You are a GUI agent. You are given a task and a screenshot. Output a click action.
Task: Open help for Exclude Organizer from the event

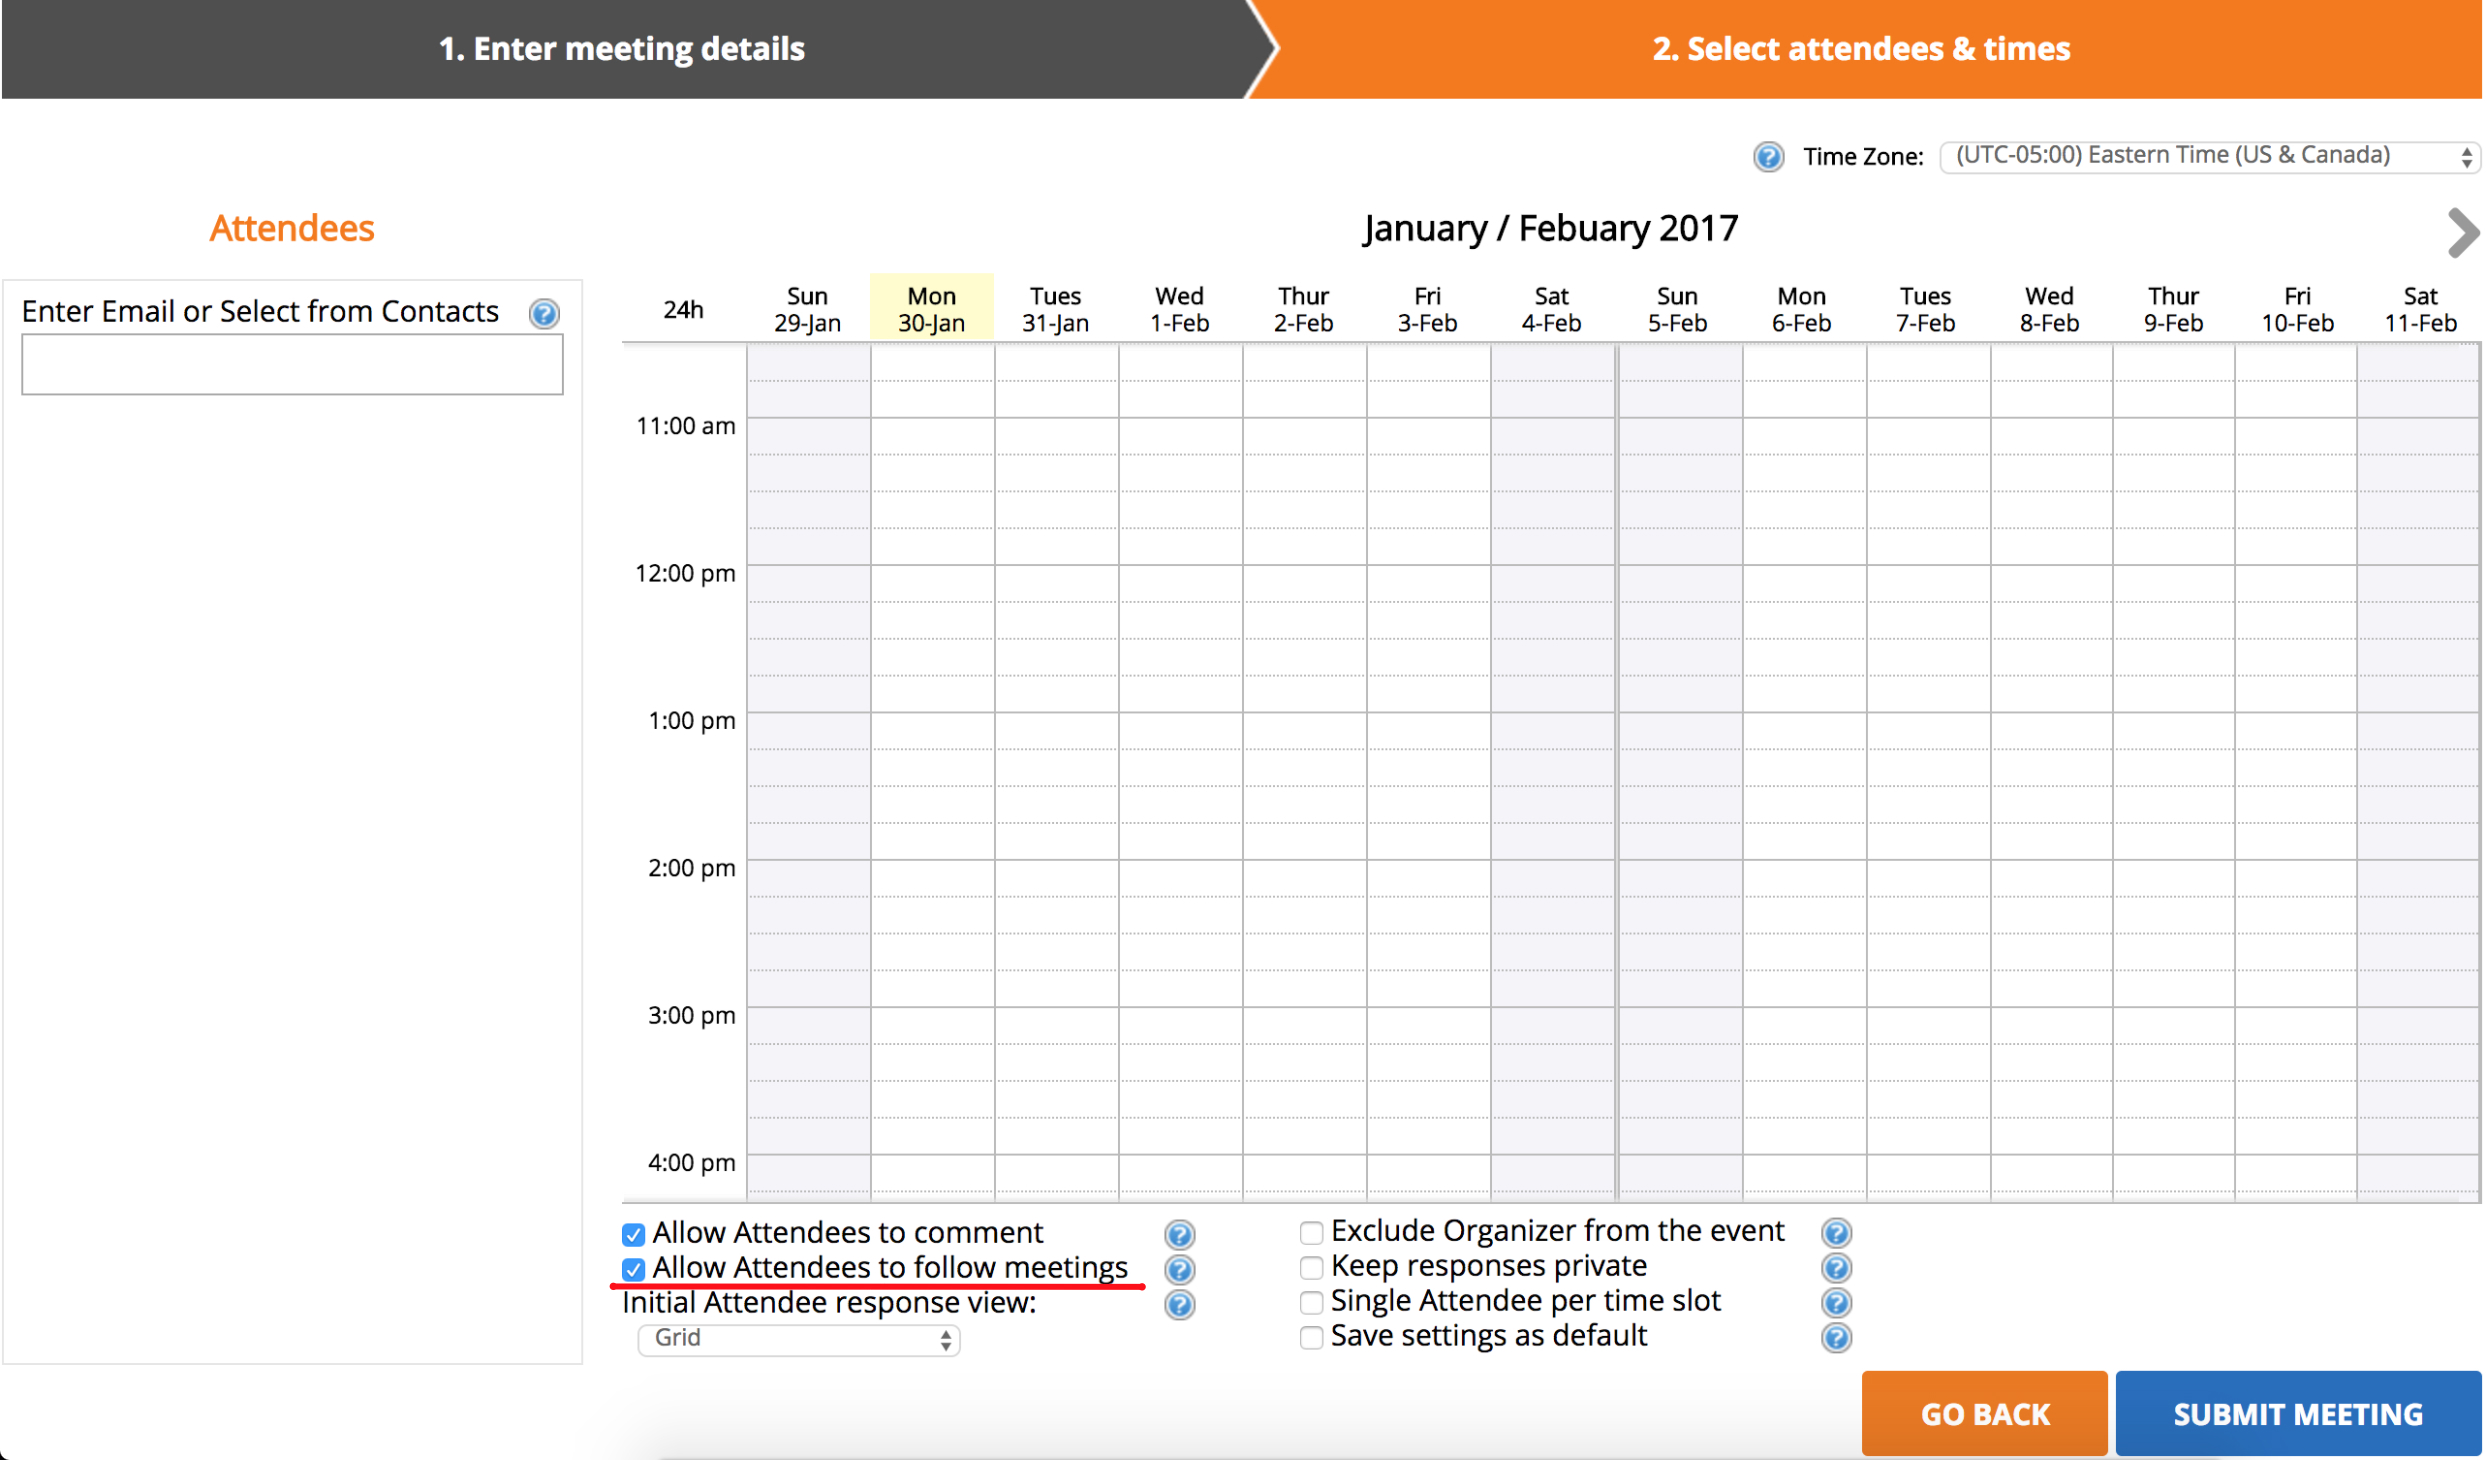tap(1837, 1232)
